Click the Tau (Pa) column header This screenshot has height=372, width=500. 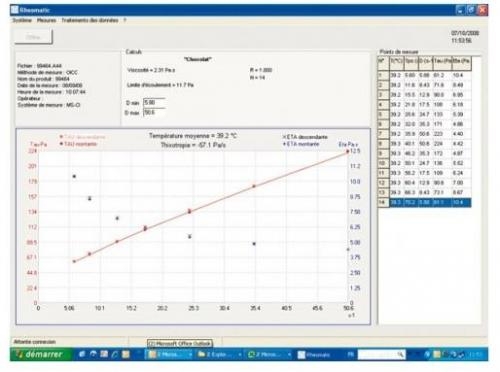pyautogui.click(x=442, y=63)
